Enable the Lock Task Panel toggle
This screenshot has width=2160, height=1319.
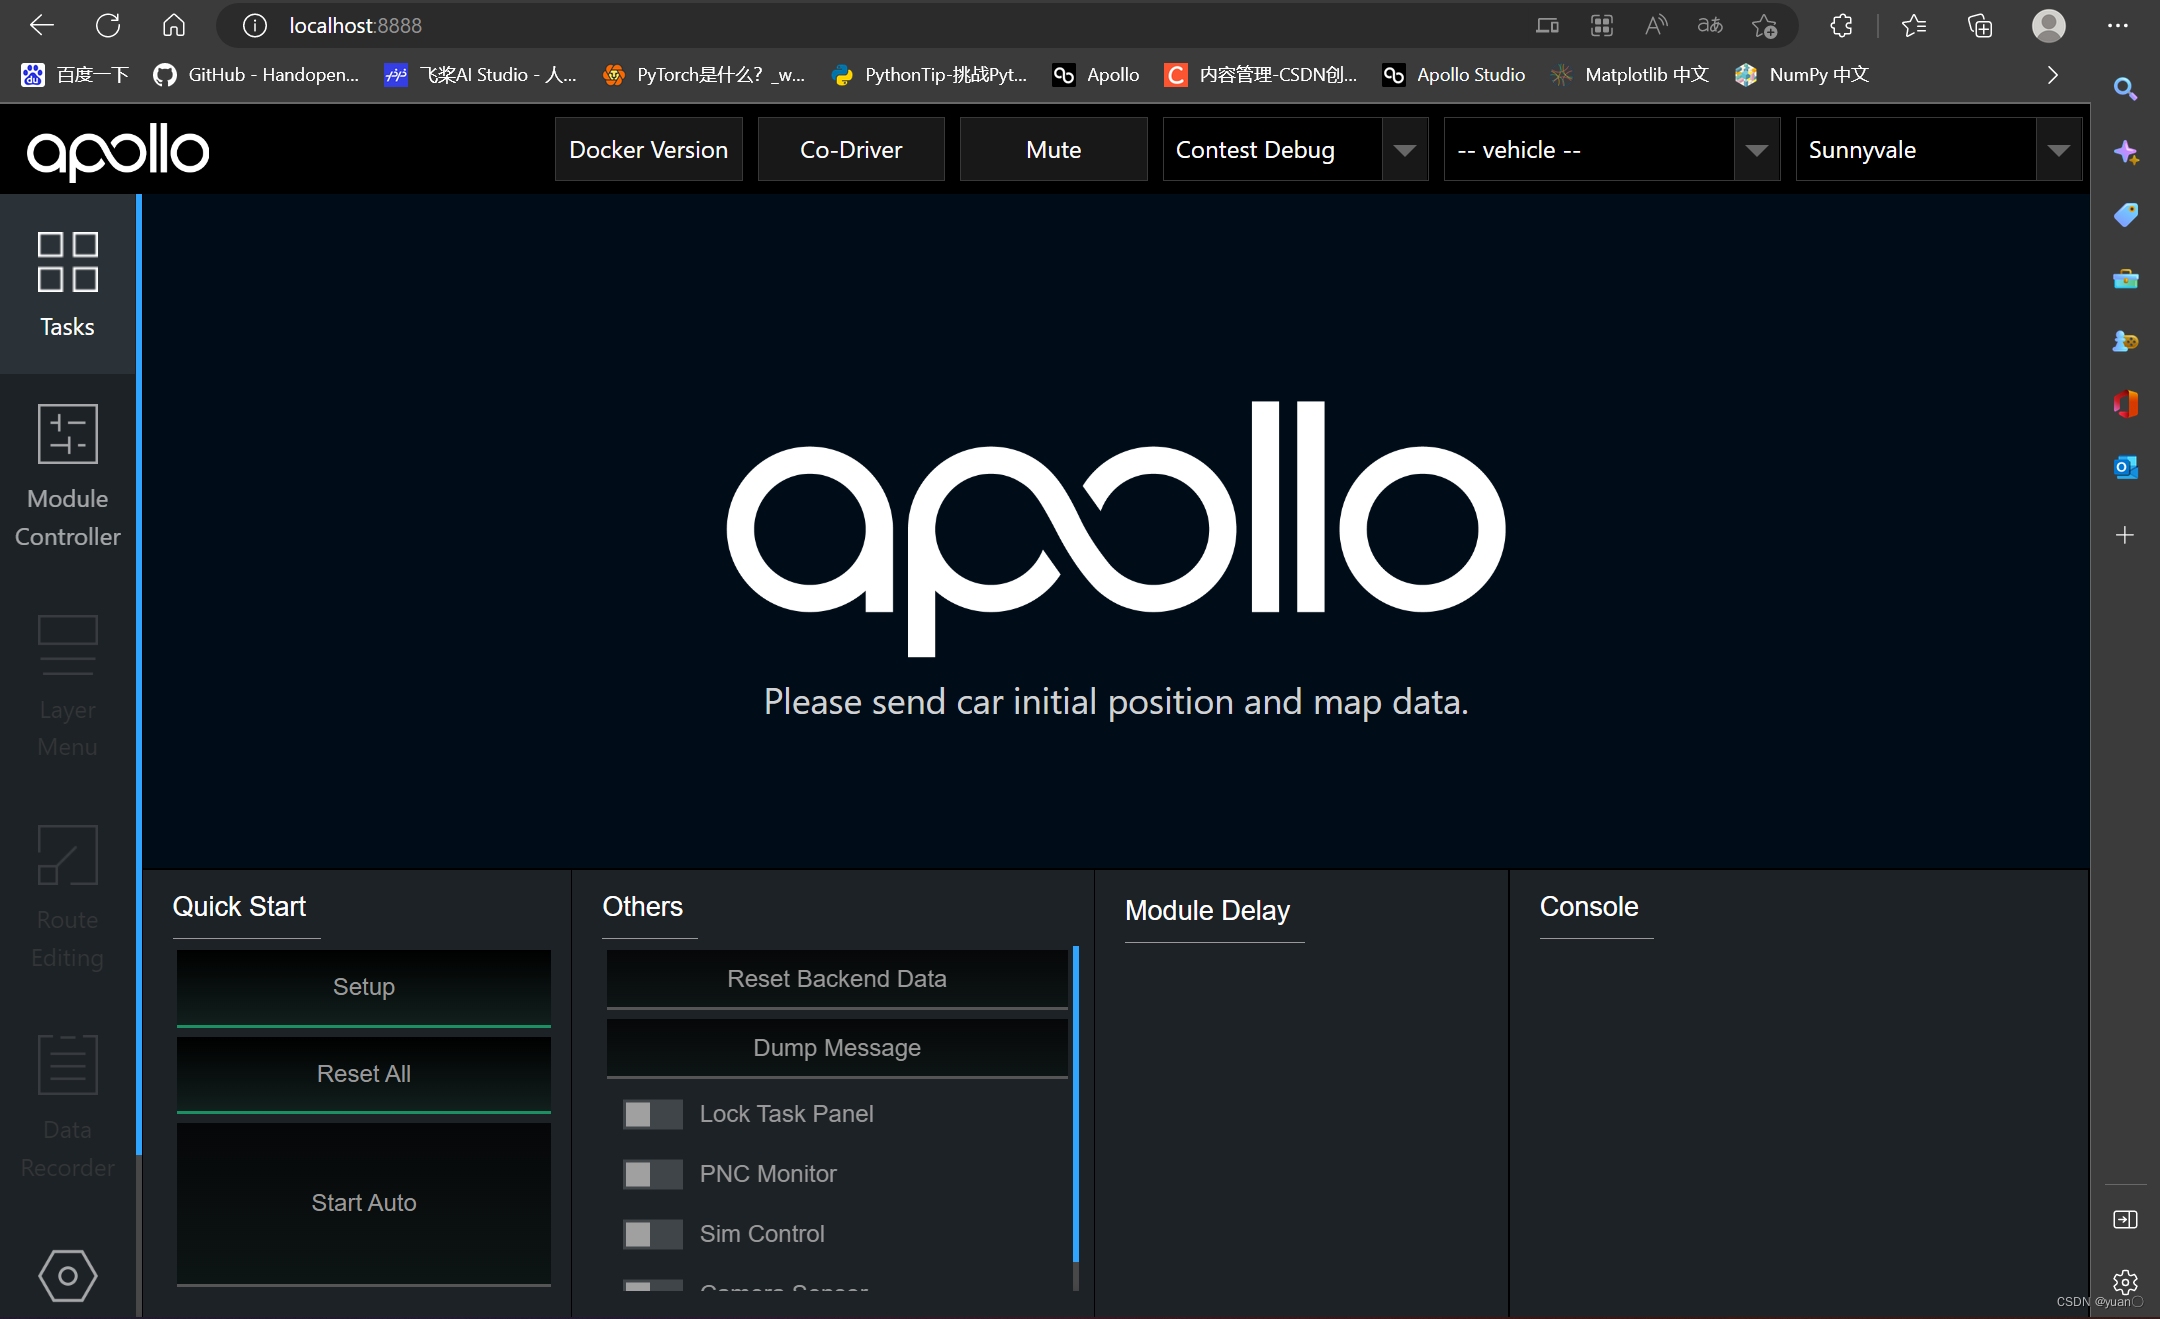[652, 1113]
